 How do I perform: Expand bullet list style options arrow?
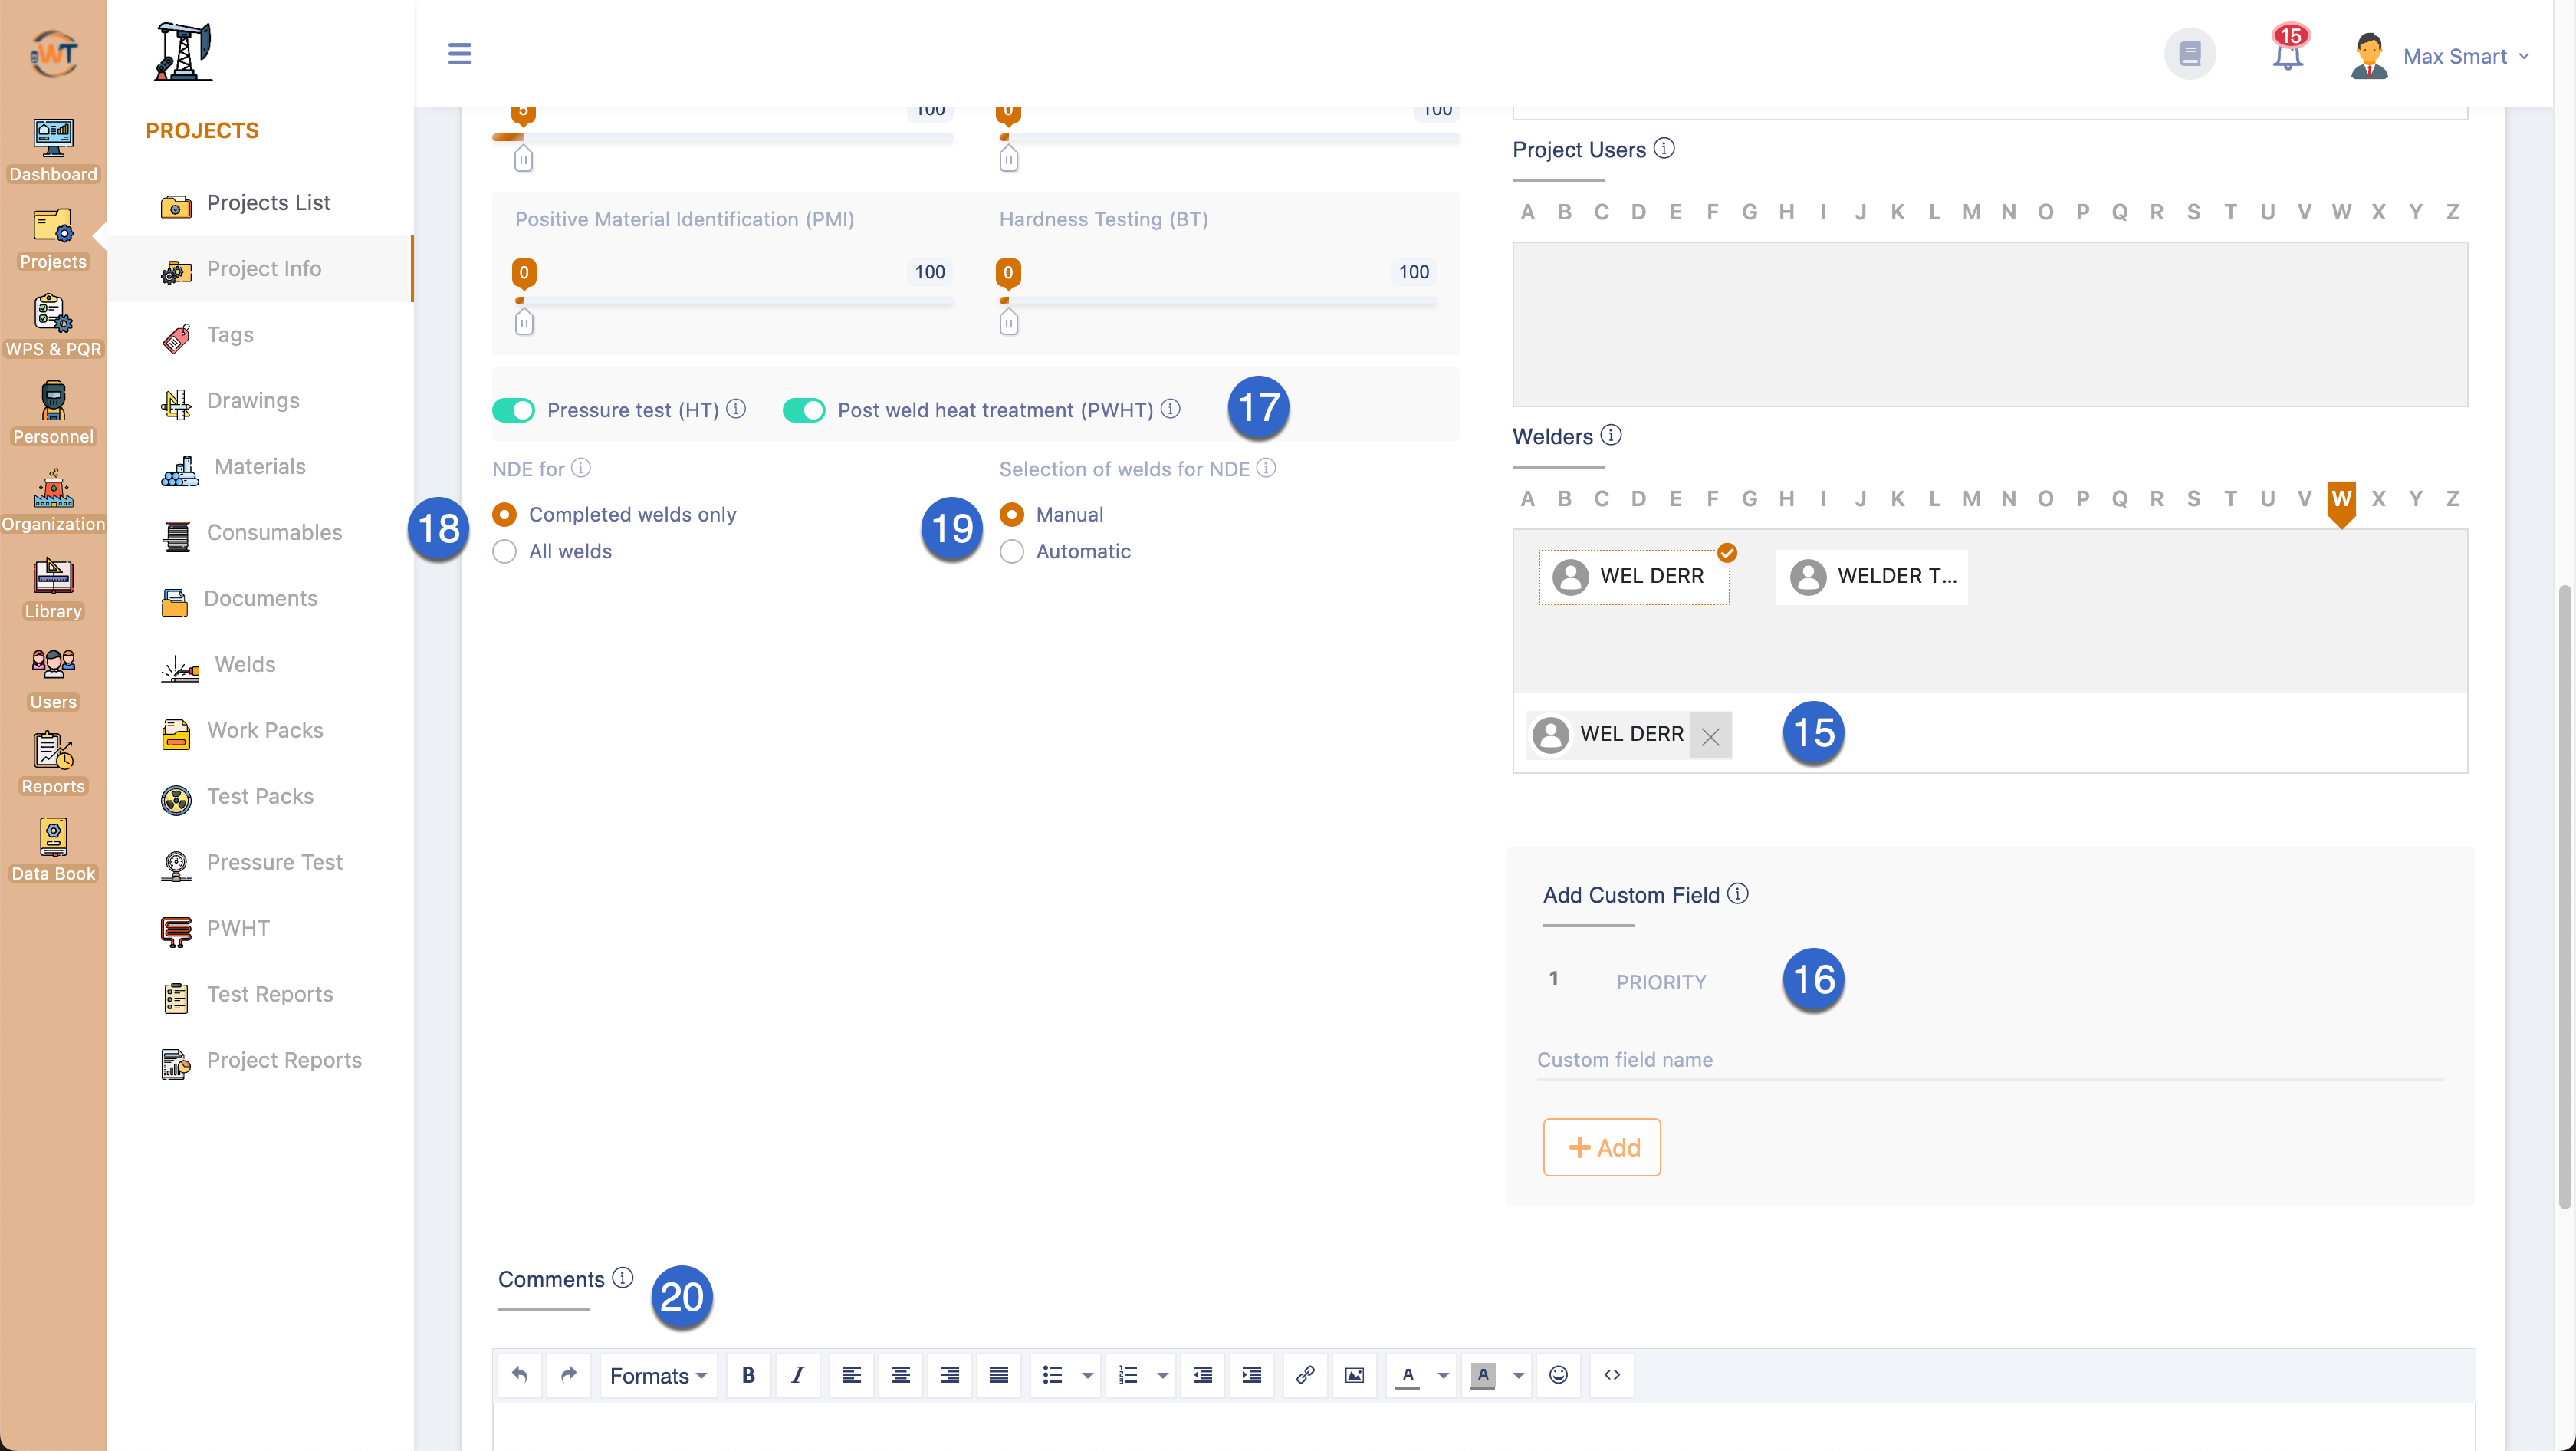(x=1087, y=1375)
